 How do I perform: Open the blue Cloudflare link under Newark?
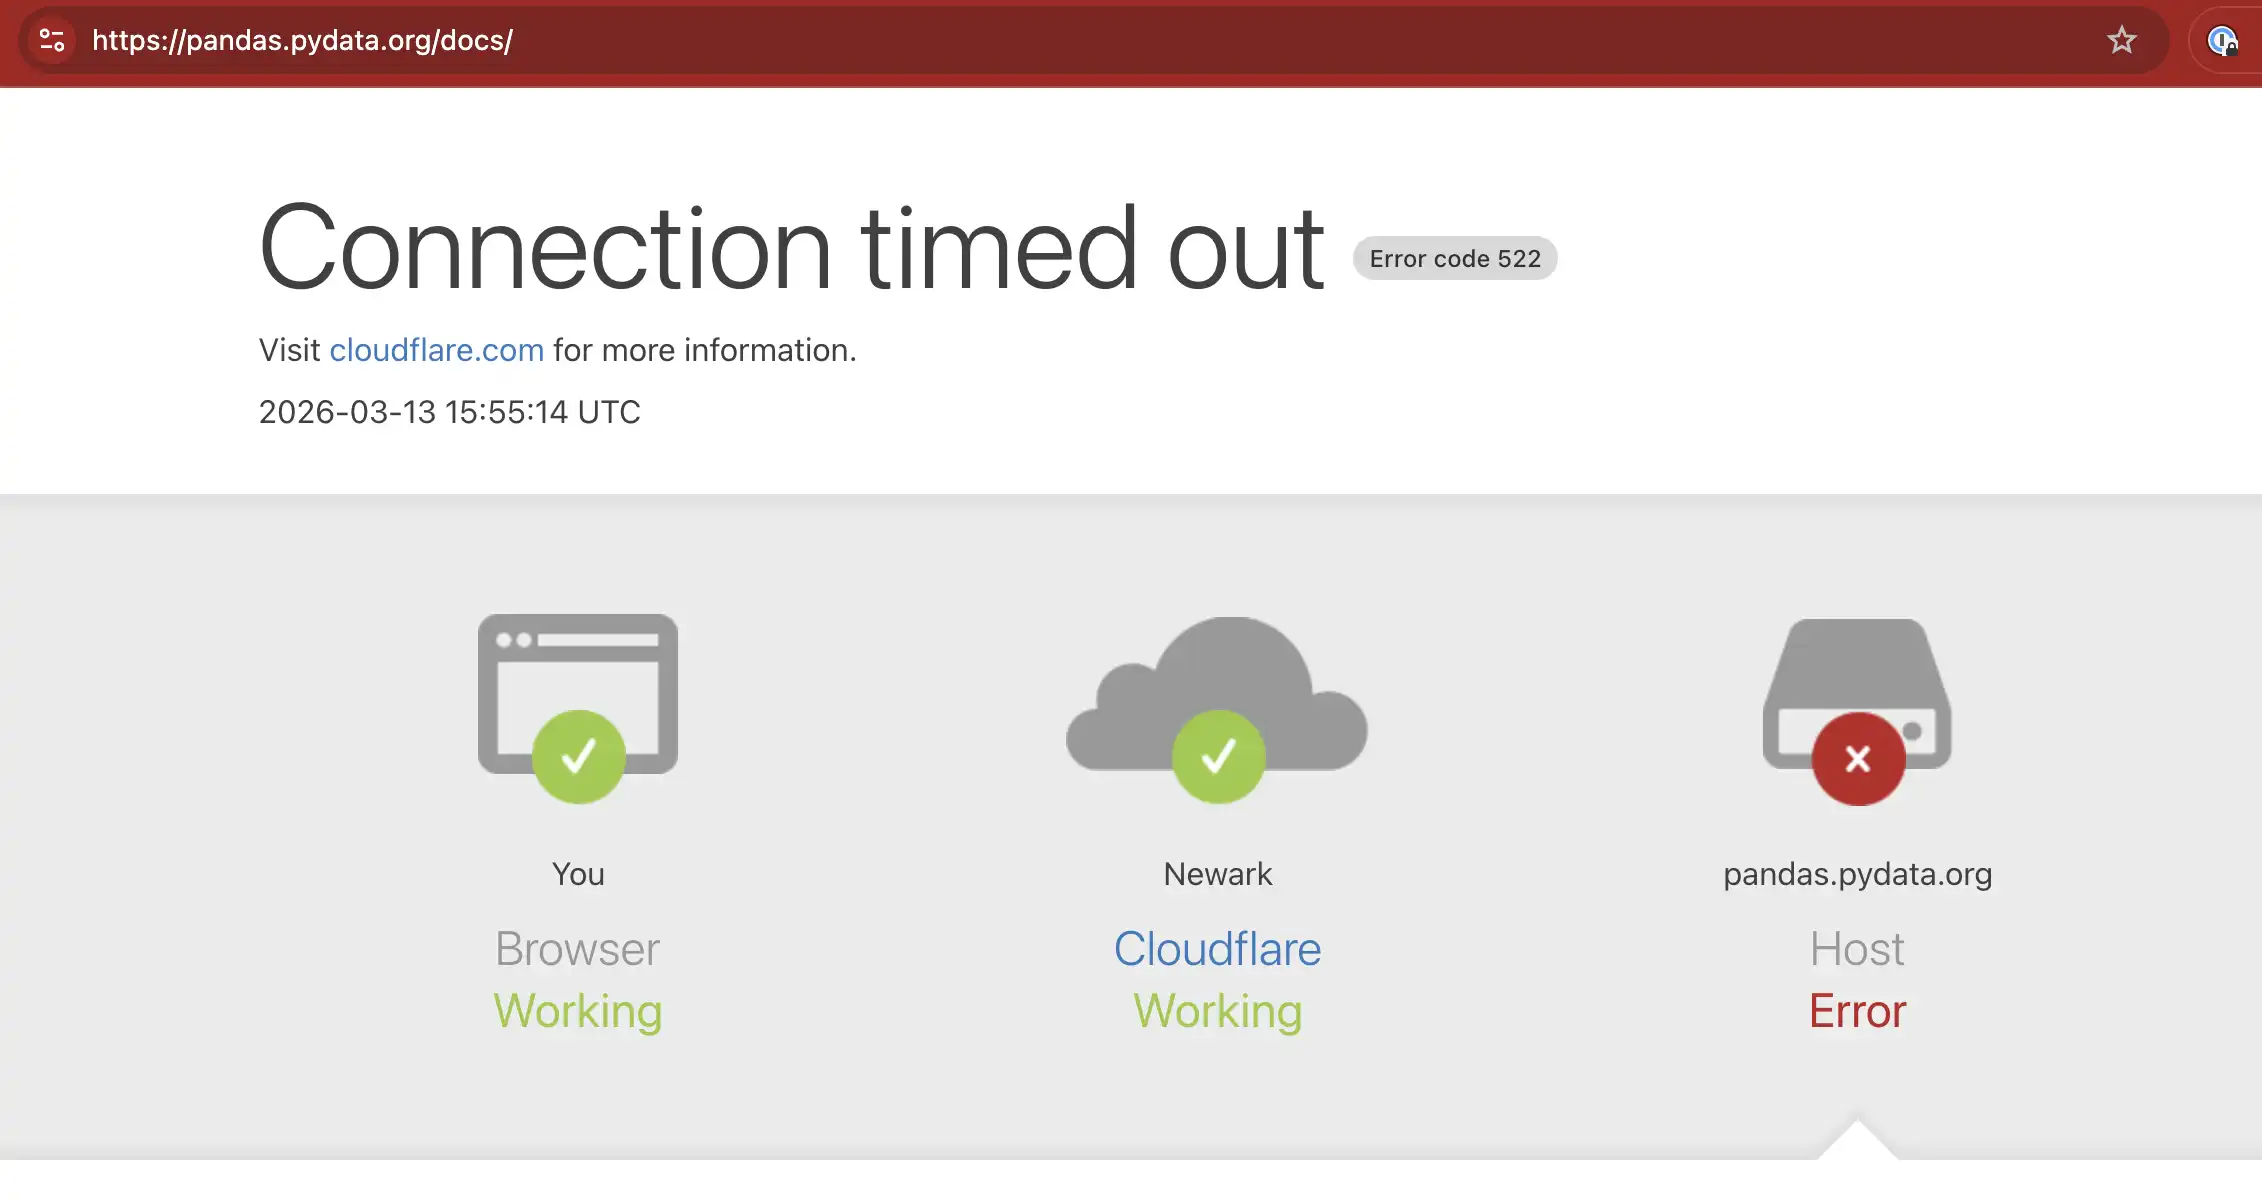click(x=1217, y=949)
